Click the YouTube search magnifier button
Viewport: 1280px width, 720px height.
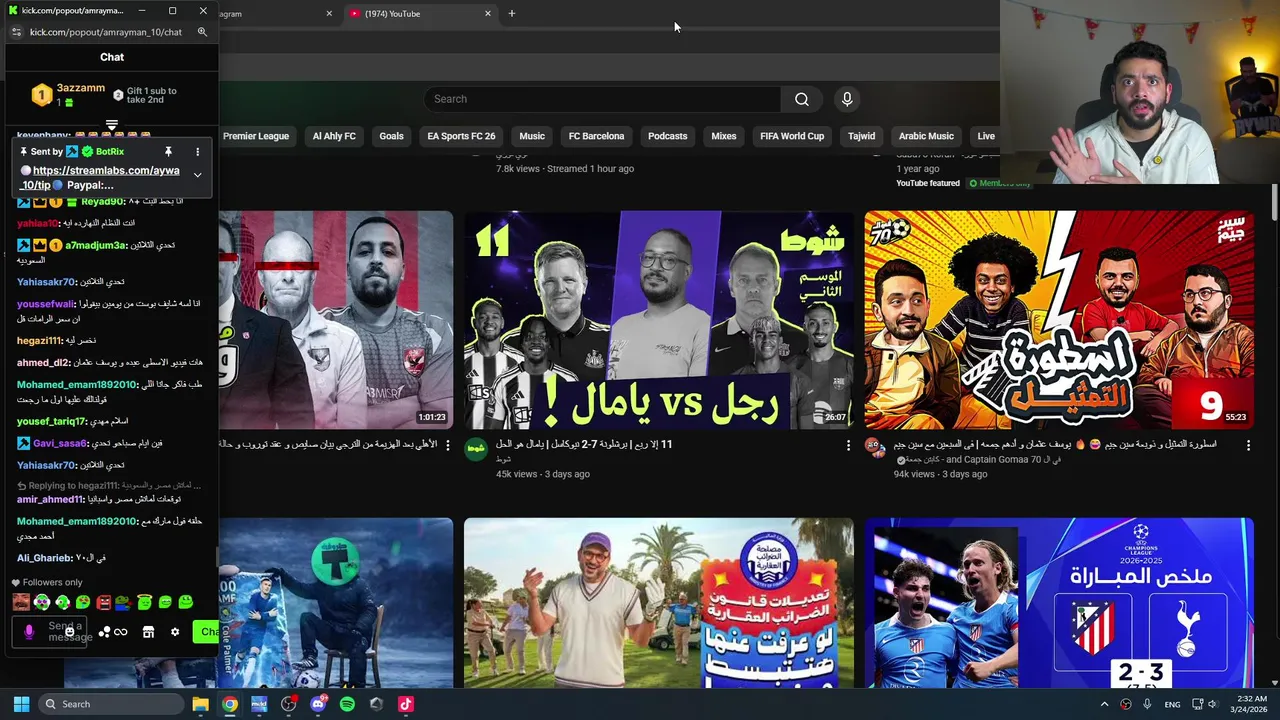pos(801,99)
